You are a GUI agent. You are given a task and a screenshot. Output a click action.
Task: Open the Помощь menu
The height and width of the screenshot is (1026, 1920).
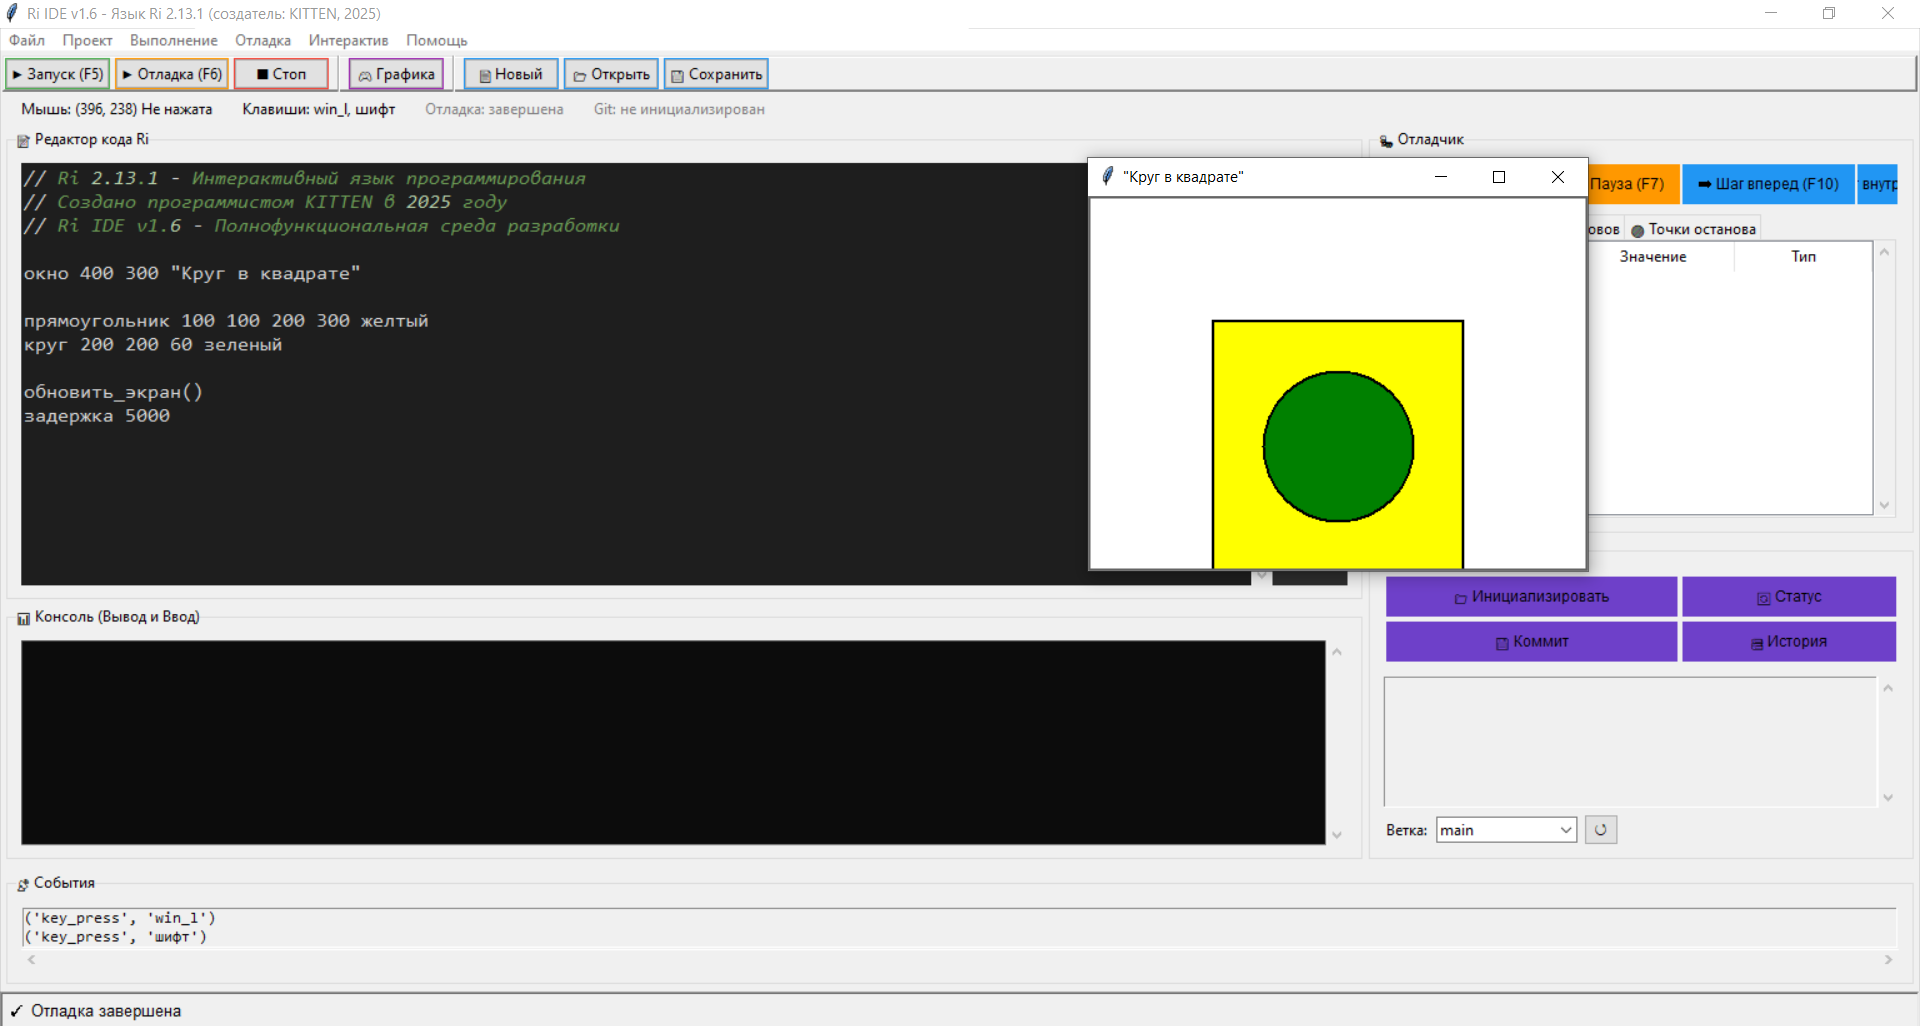[437, 40]
